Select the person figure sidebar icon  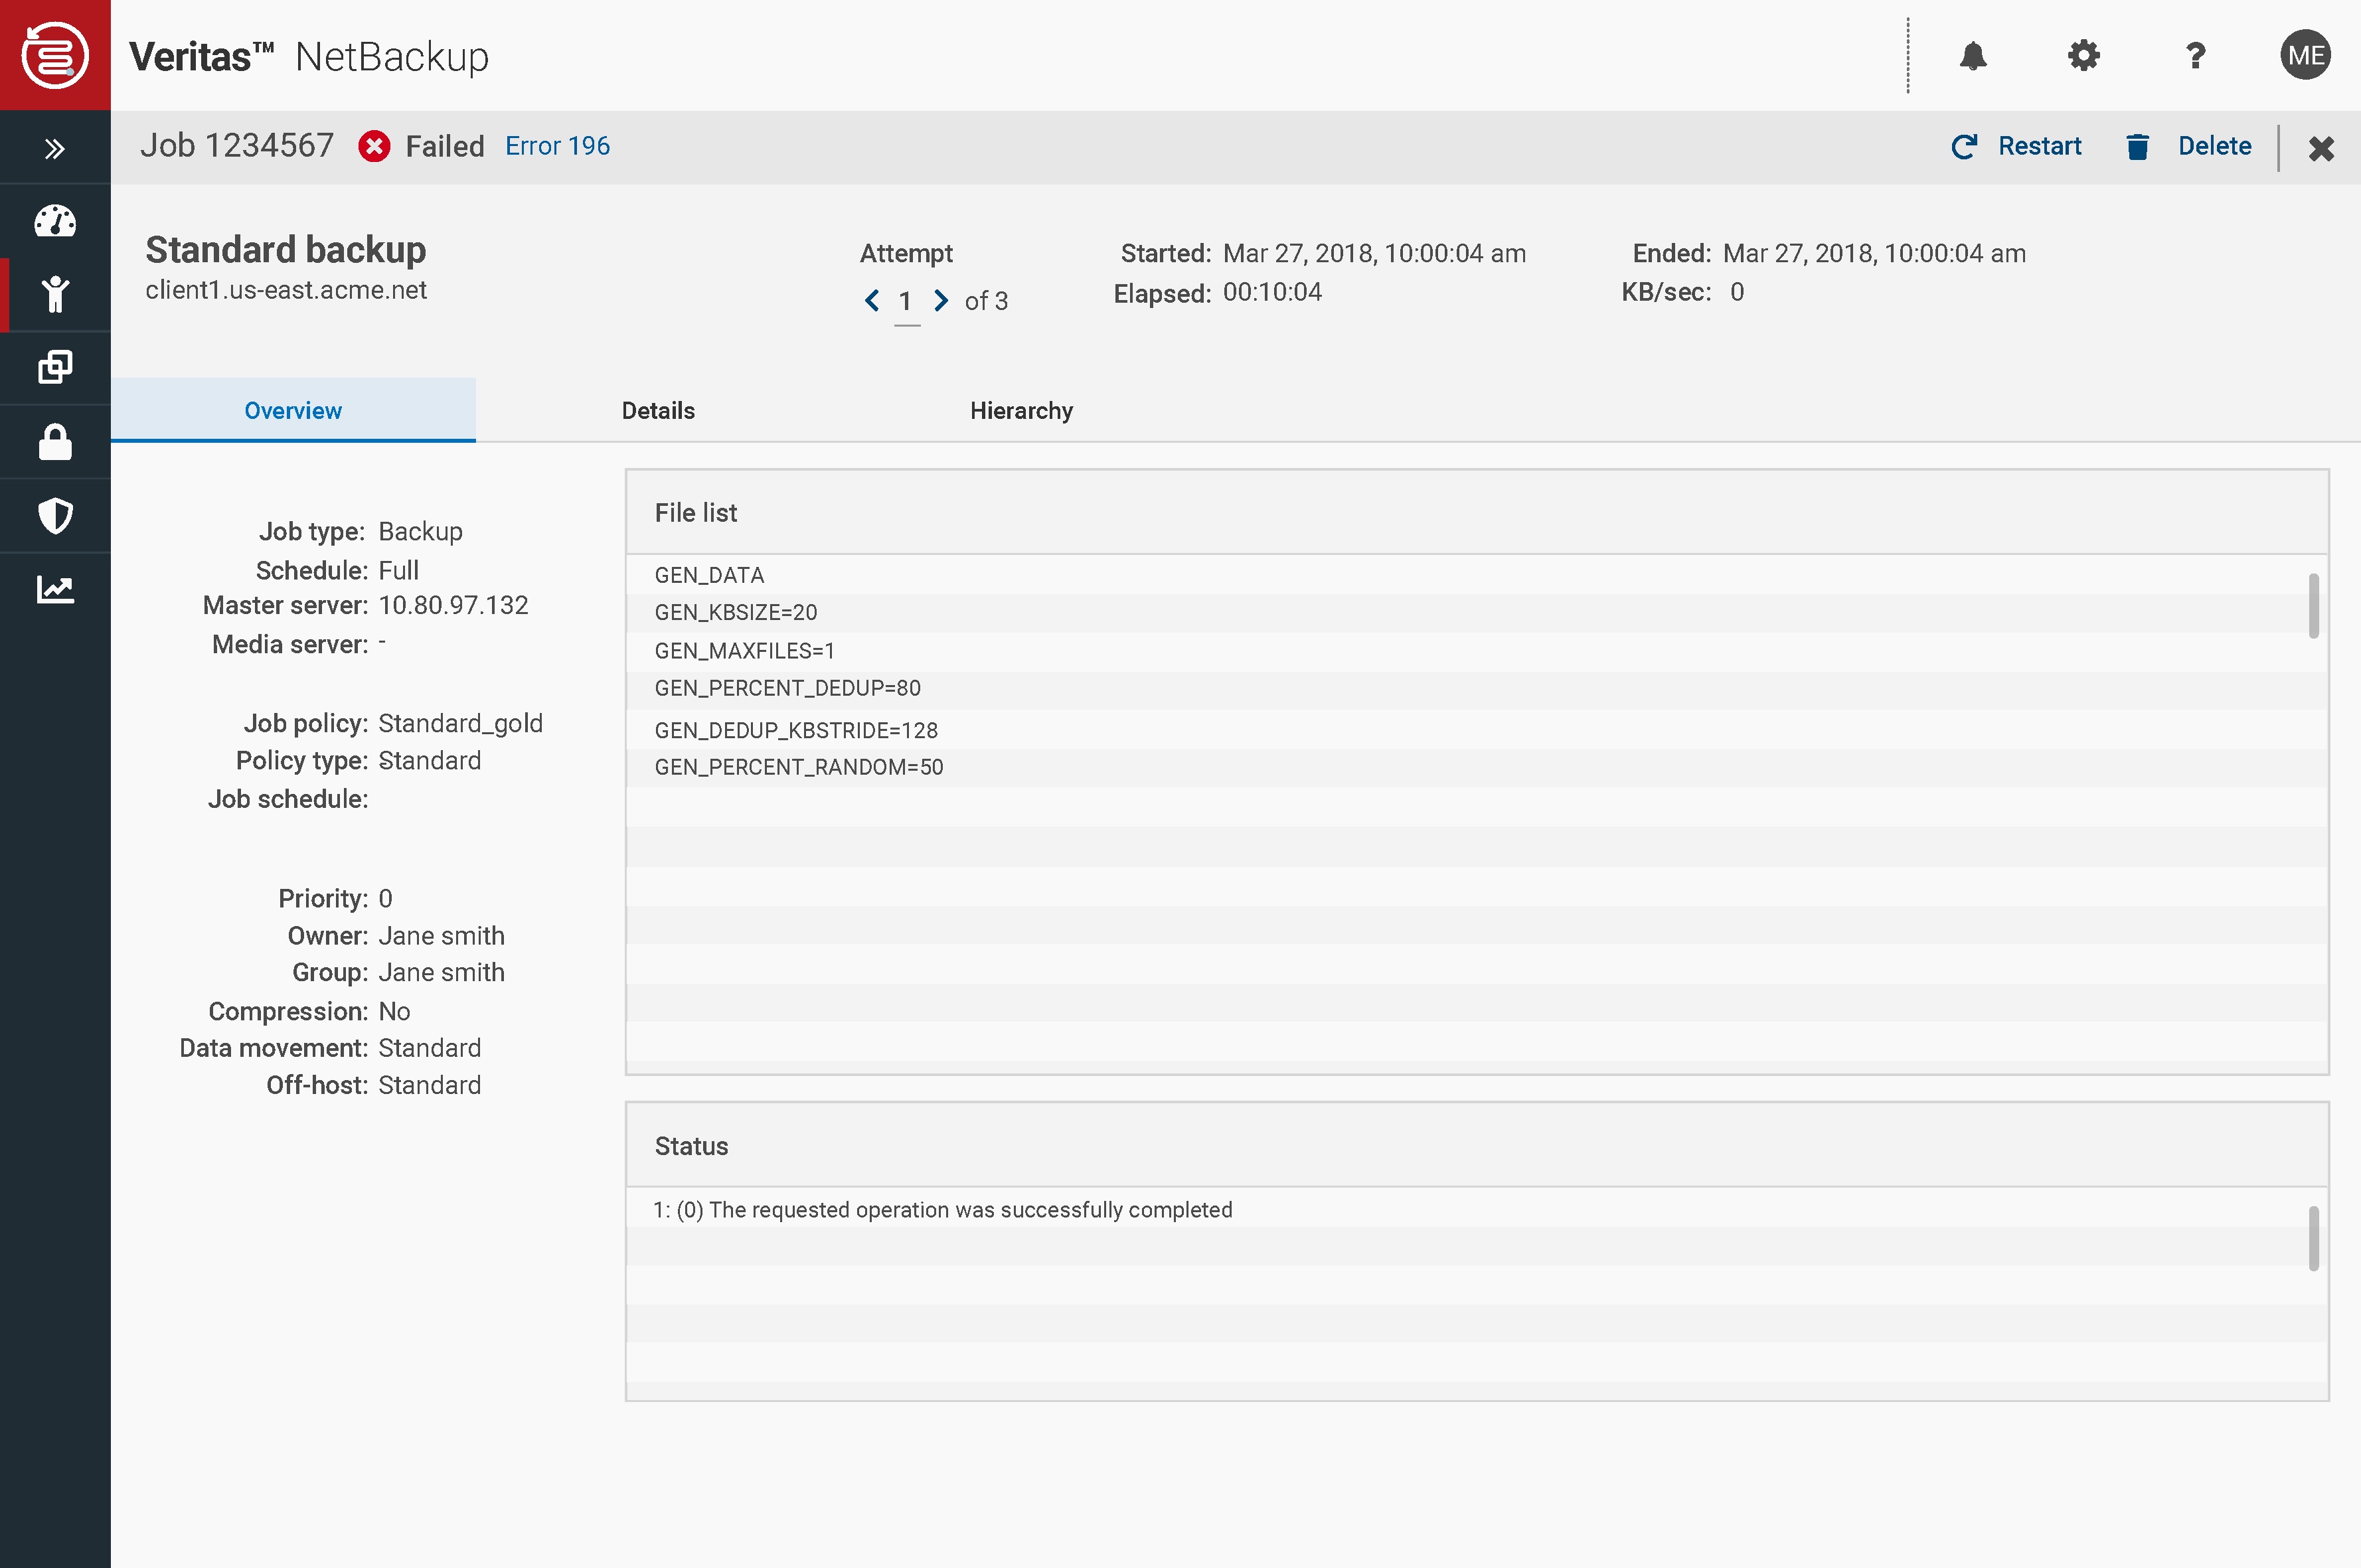(x=55, y=295)
